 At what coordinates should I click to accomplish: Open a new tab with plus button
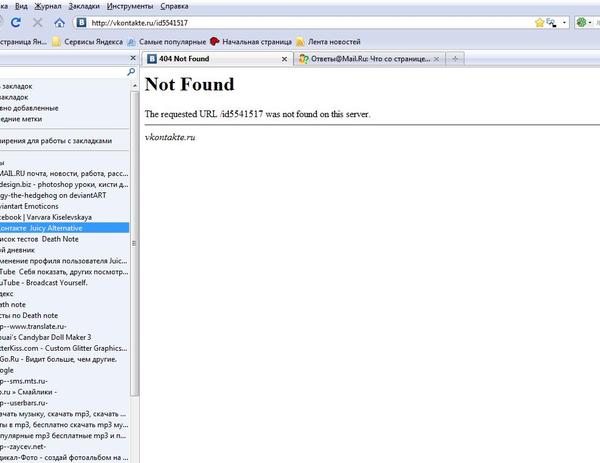pos(455,59)
